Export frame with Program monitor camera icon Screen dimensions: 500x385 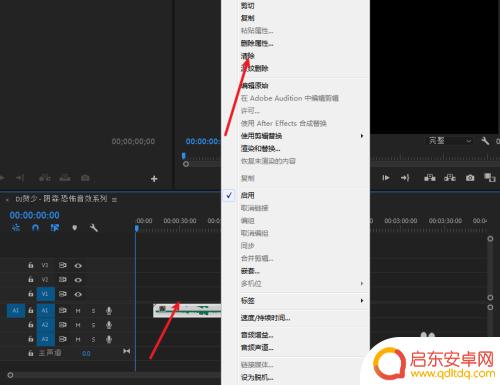point(470,178)
